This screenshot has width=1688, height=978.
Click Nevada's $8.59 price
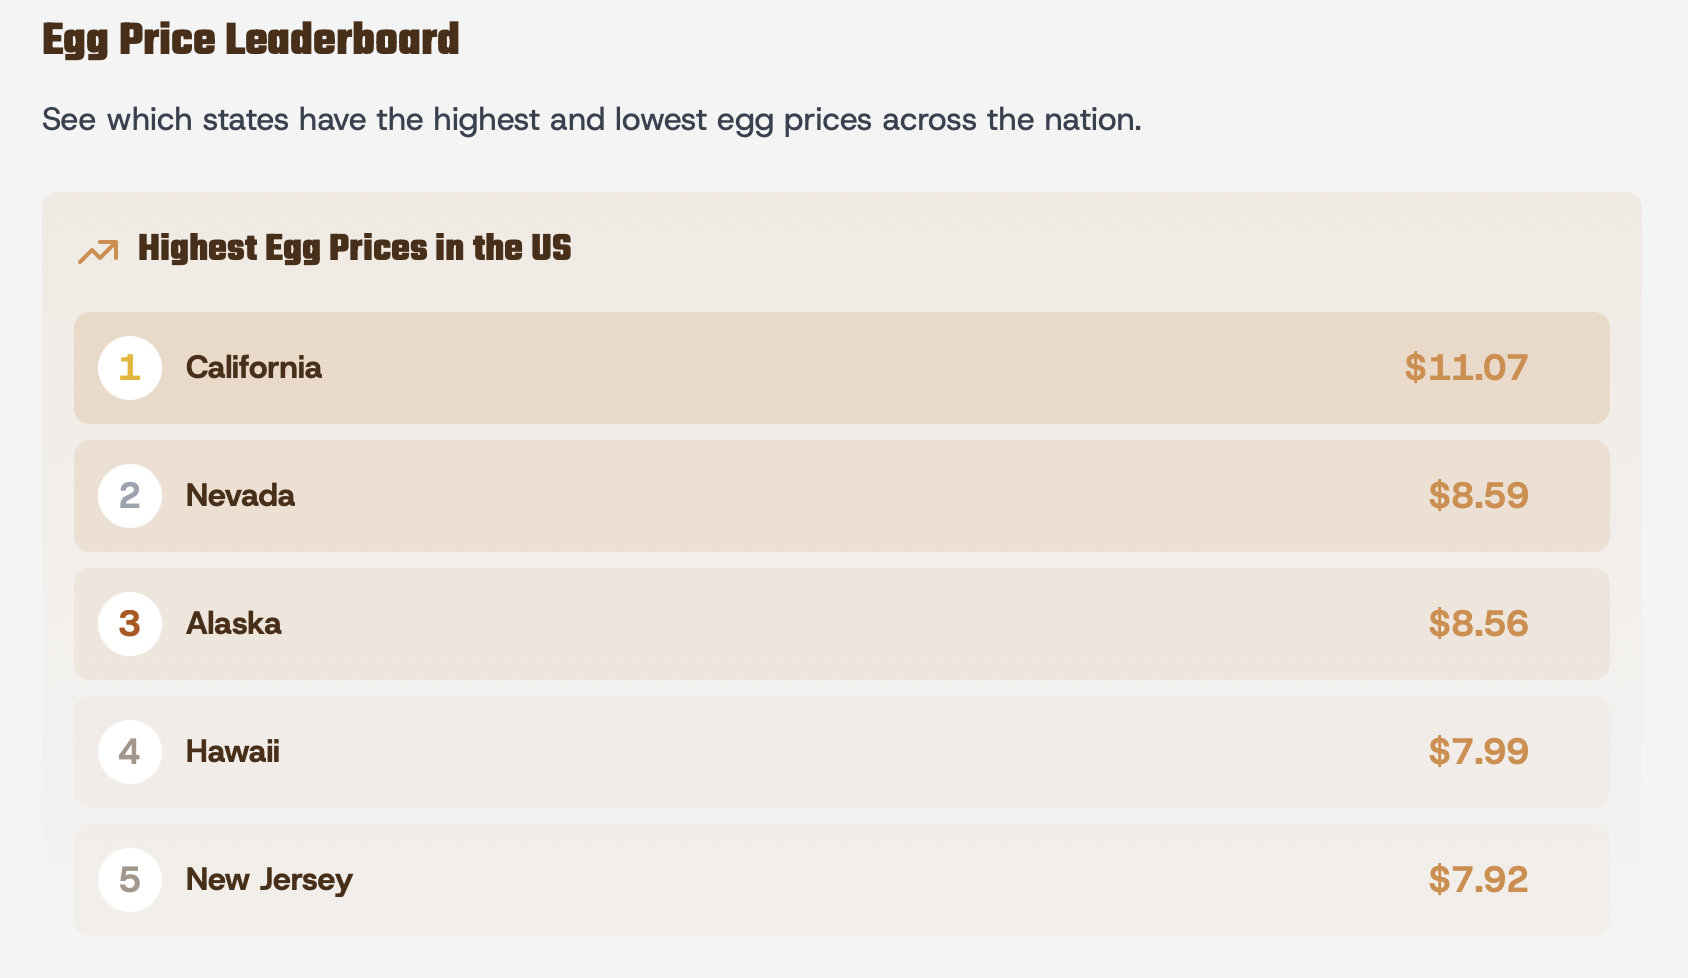pos(1478,496)
